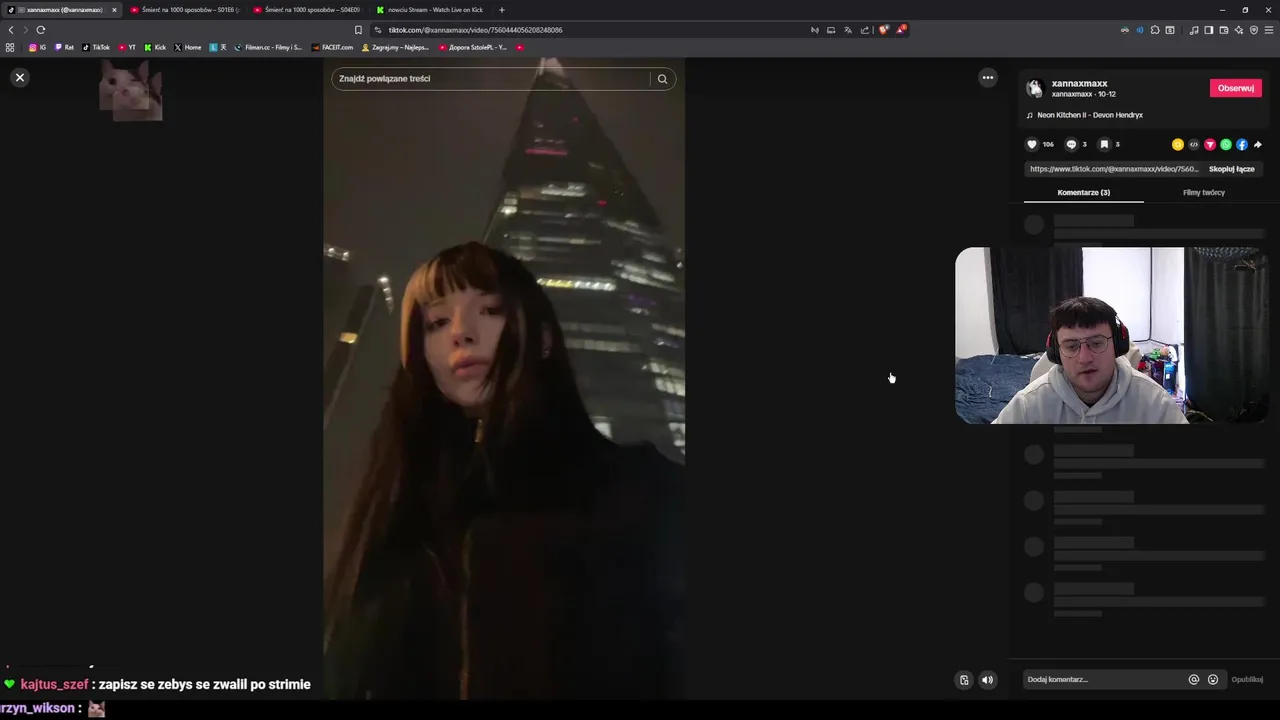
Task: Switch to nowciu Stream Kick tab
Action: [x=430, y=9]
